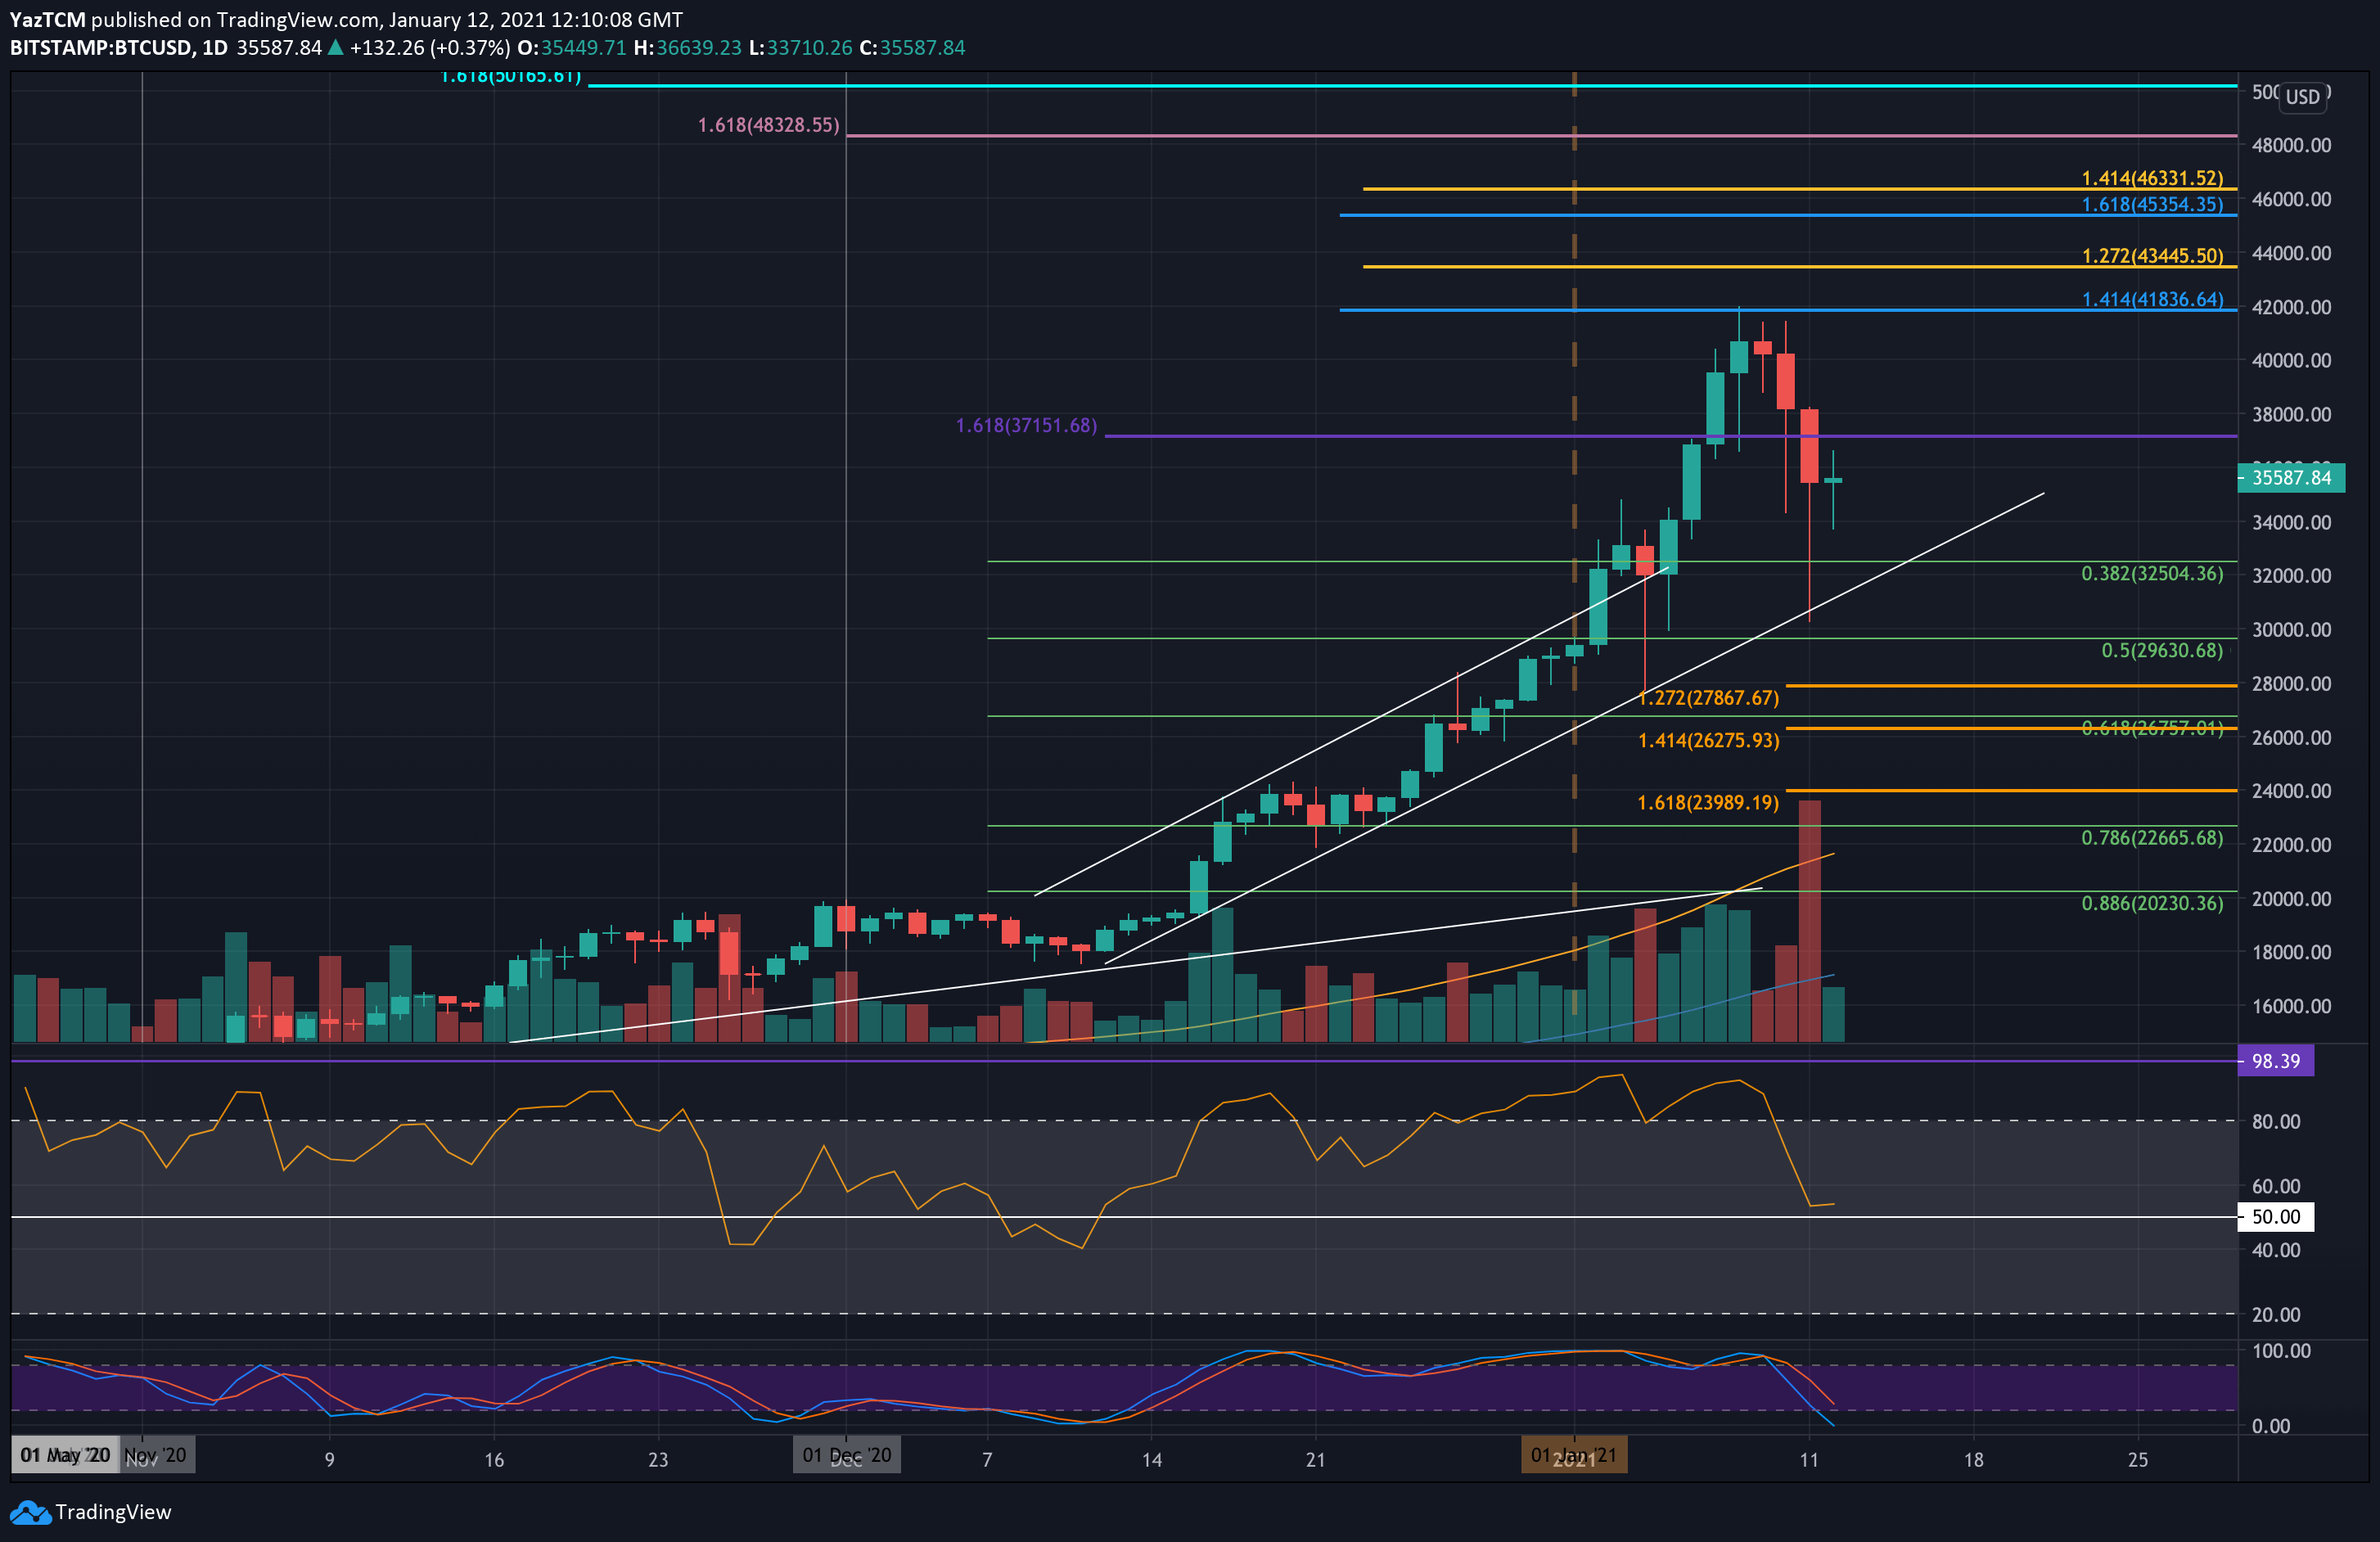2380x1542 pixels.
Task: Click the 30000.00 price axis label
Action: point(2291,630)
